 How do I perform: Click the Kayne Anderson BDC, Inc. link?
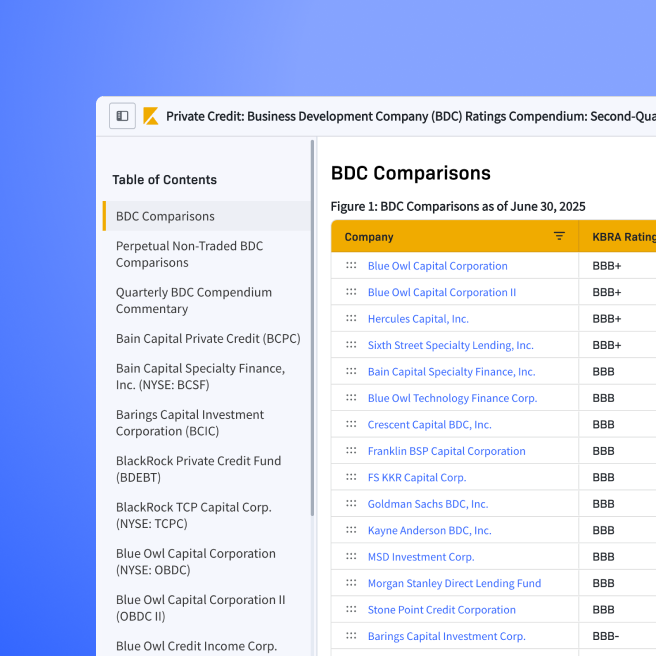(x=430, y=530)
